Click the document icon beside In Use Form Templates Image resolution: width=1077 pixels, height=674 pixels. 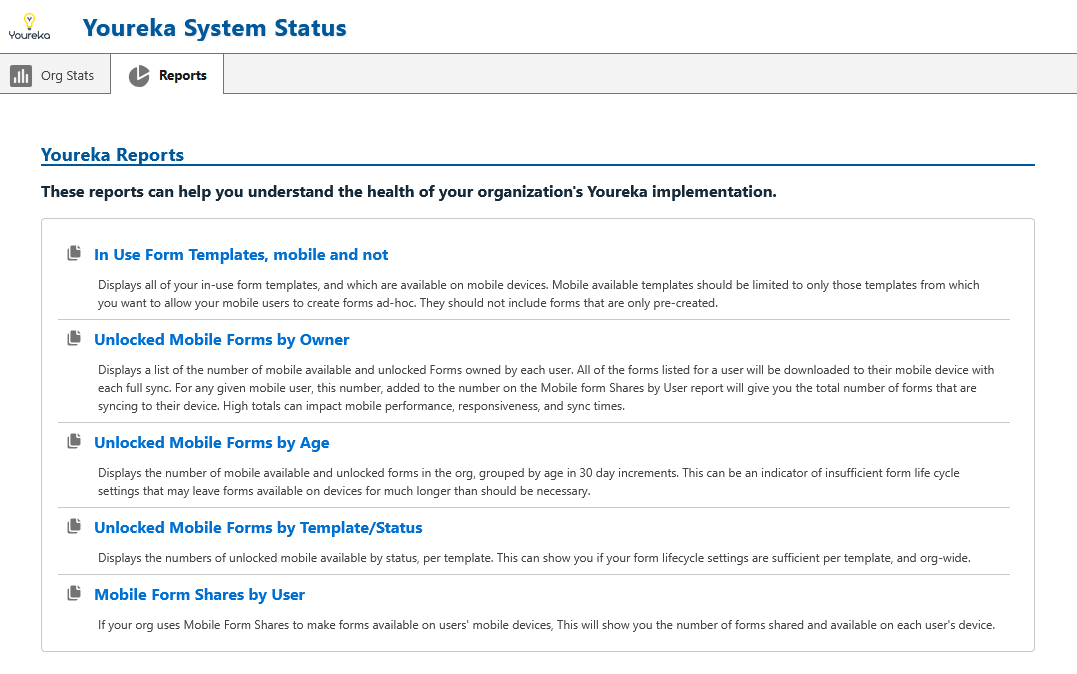click(x=74, y=254)
